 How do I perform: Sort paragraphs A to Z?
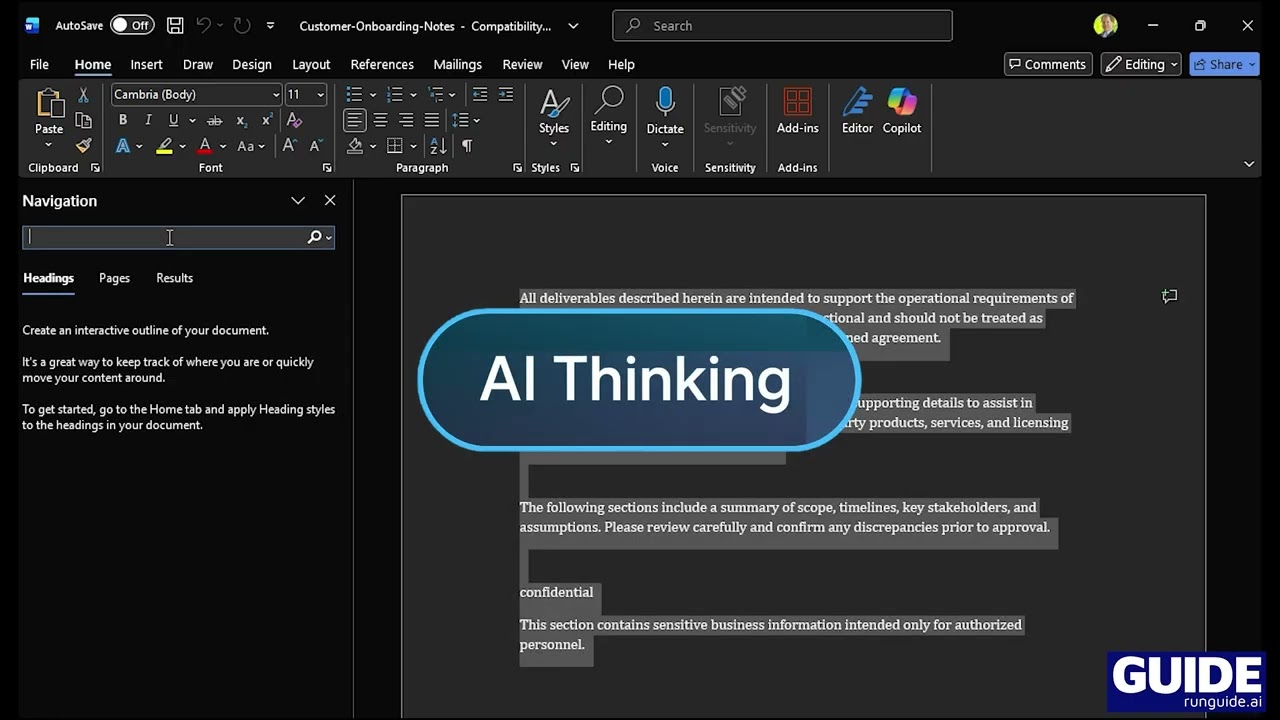[x=438, y=146]
